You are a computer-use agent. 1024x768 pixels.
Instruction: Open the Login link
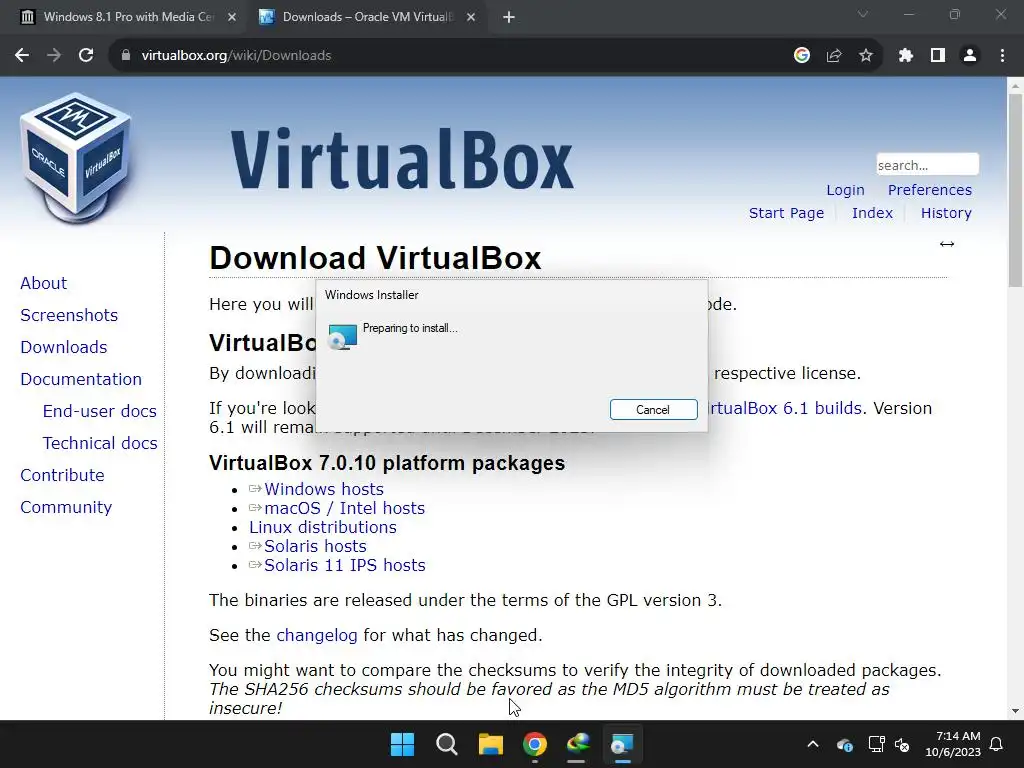point(845,190)
